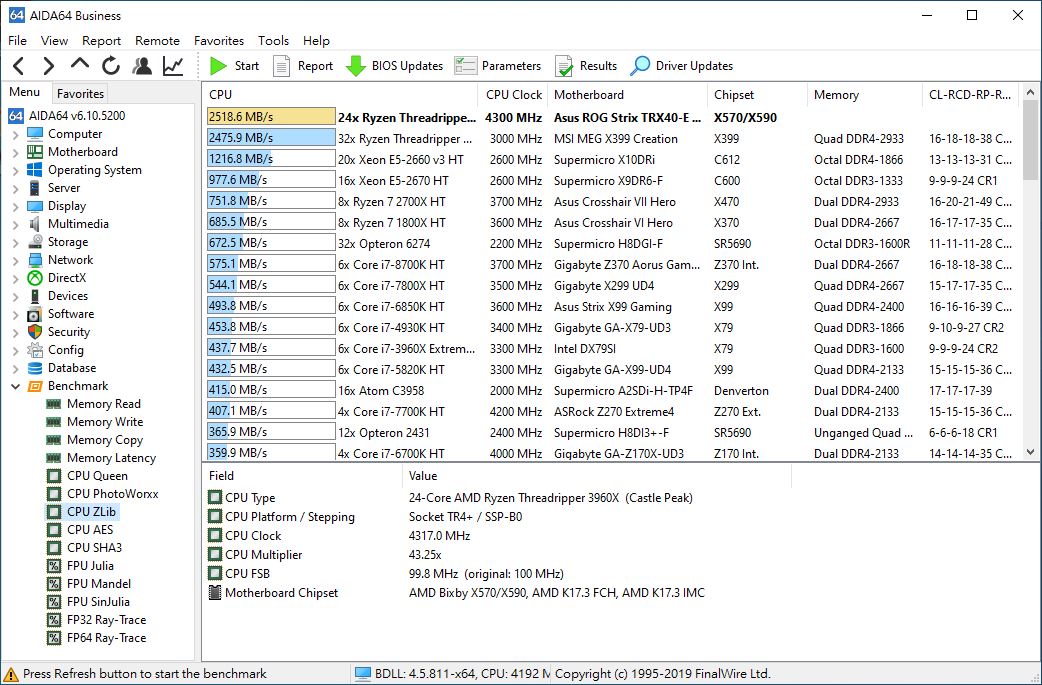Open the Tools menu

tap(273, 41)
